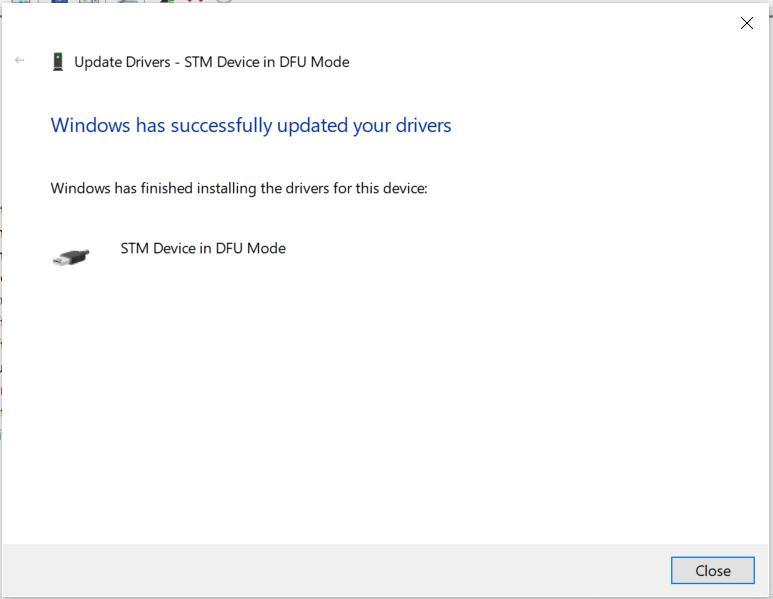Screen dimensions: 773x599
Task: Click the Close button
Action: (x=712, y=570)
